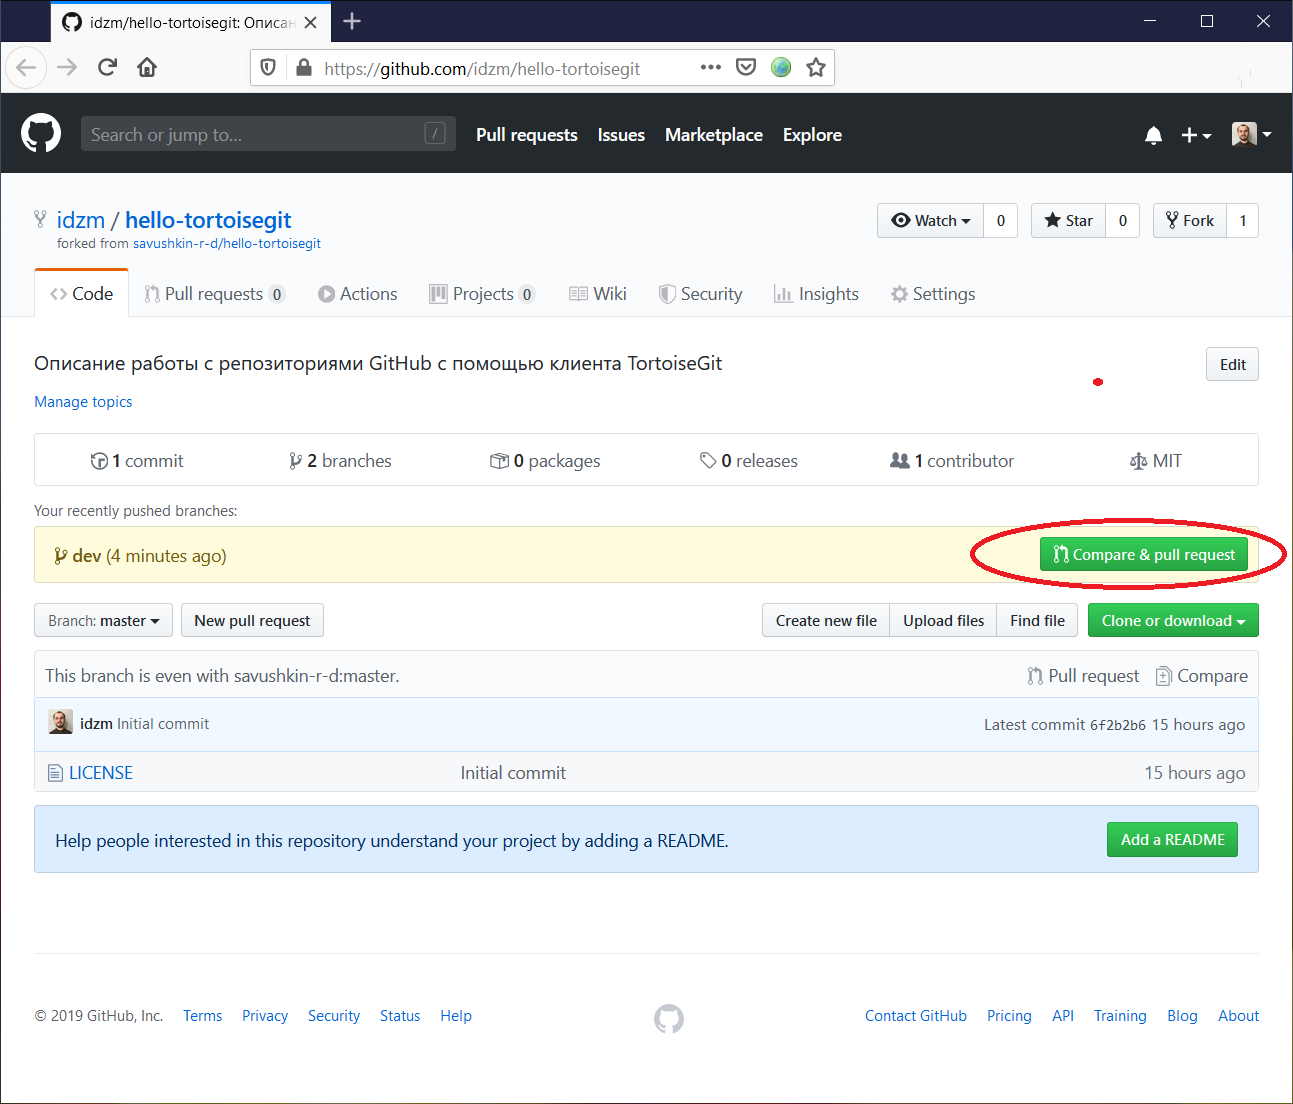
Task: Open a new browser tab
Action: (x=352, y=21)
